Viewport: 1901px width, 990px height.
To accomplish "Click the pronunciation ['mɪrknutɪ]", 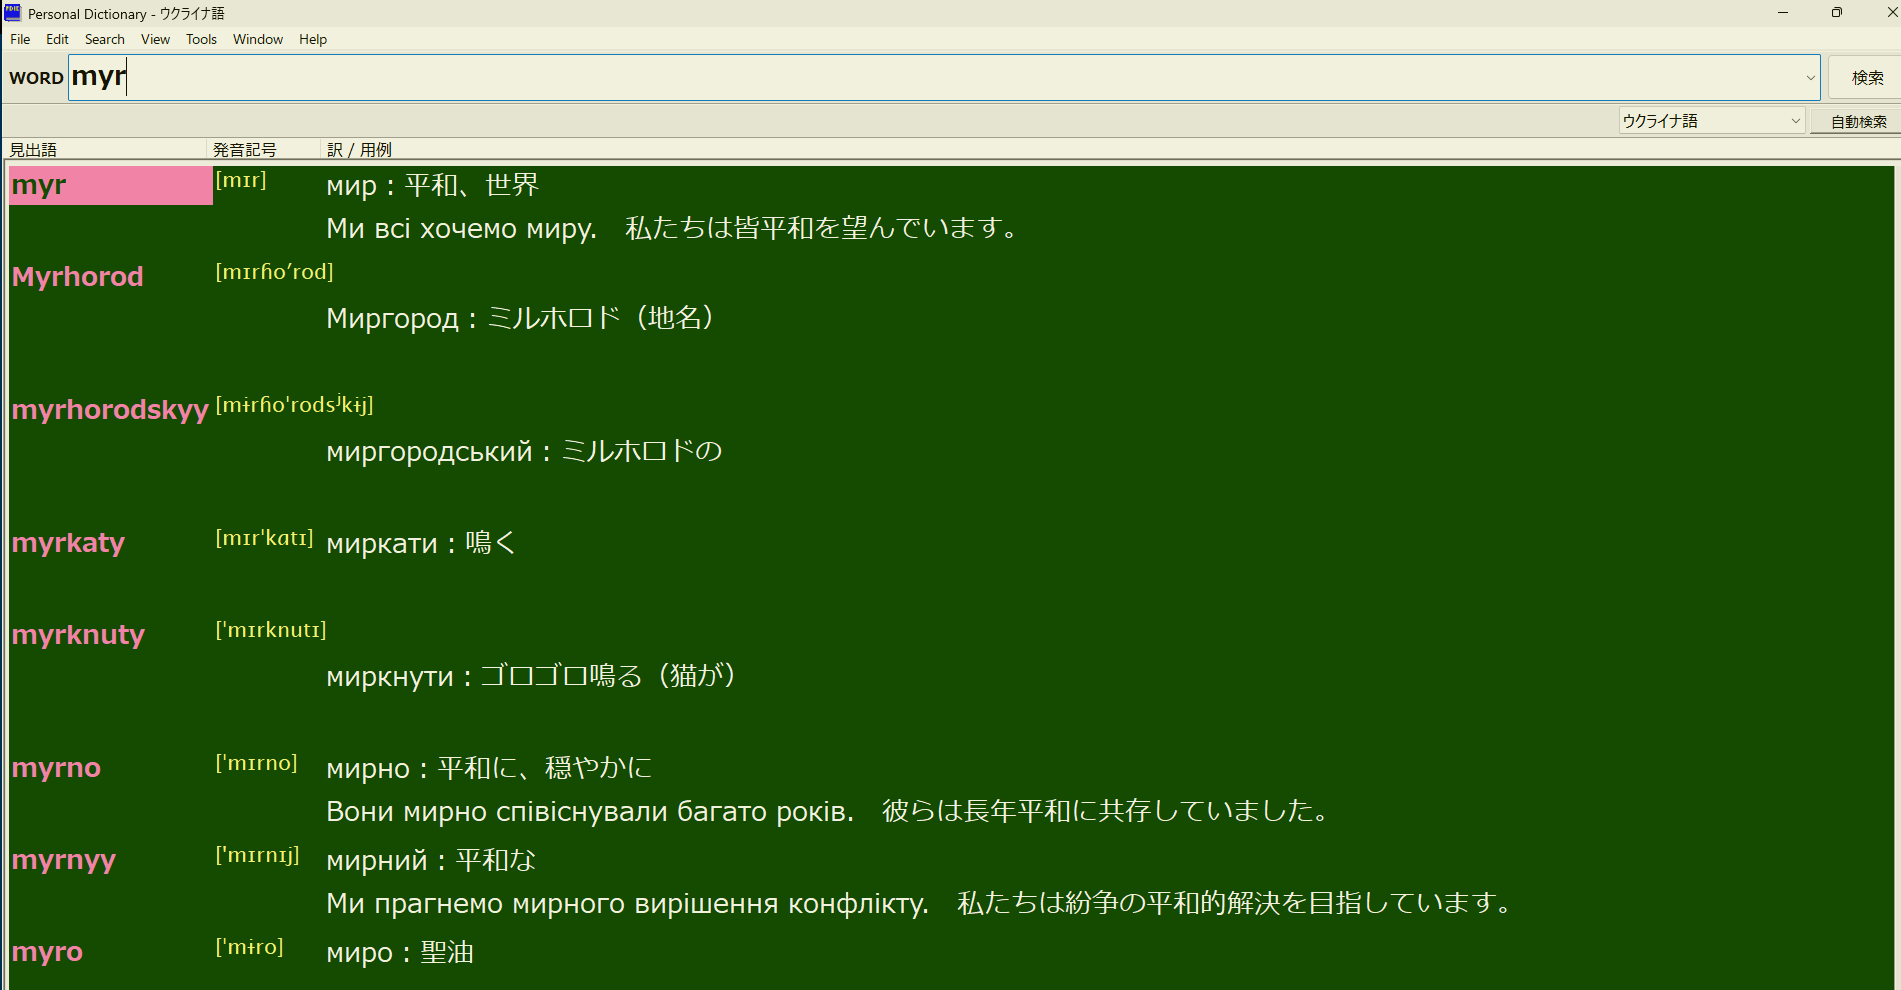I will point(271,630).
